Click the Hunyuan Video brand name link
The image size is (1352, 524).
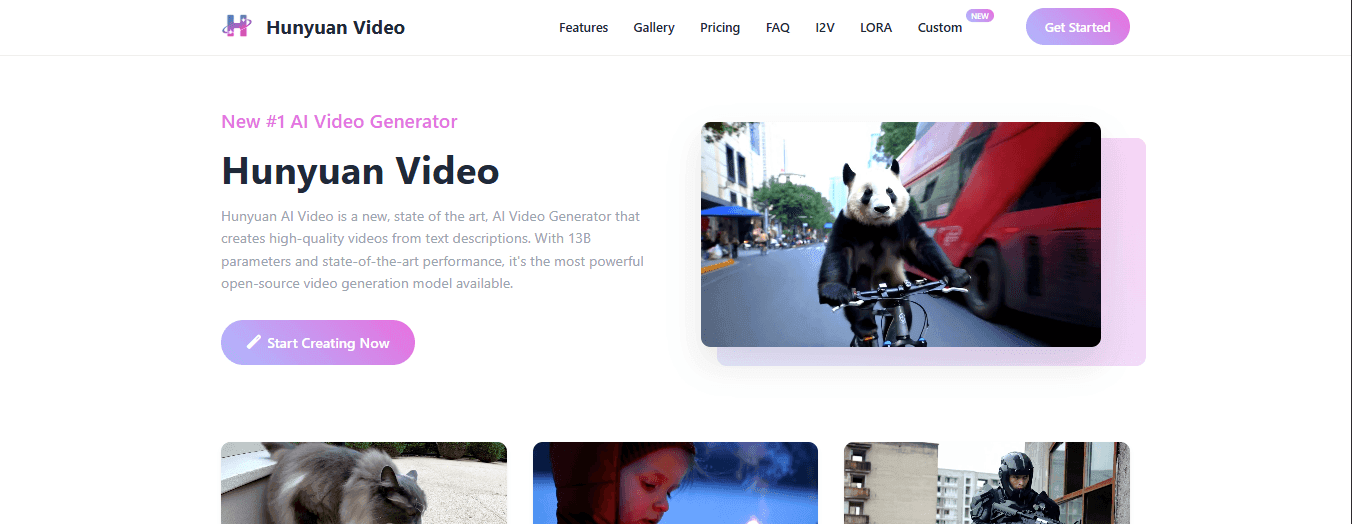pyautogui.click(x=335, y=27)
